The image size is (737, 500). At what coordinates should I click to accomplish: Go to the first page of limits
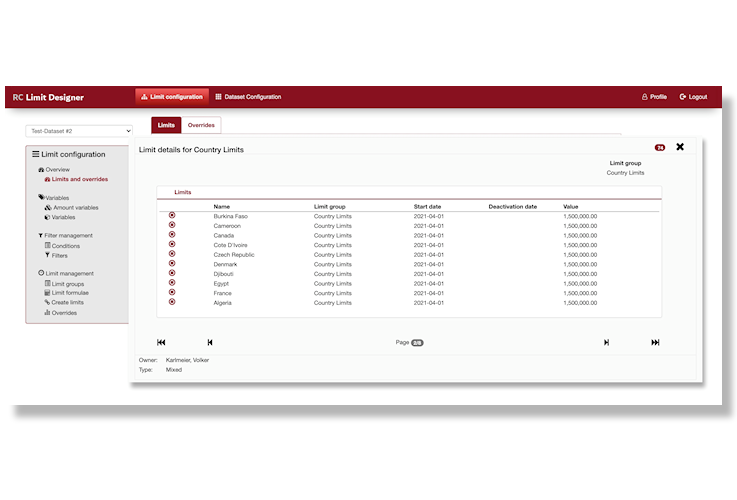click(162, 342)
